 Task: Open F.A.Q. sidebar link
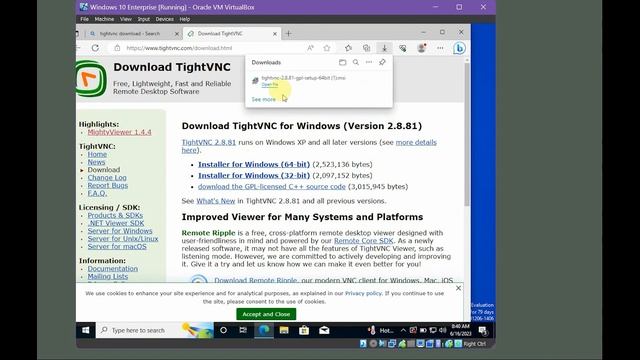tap(97, 193)
